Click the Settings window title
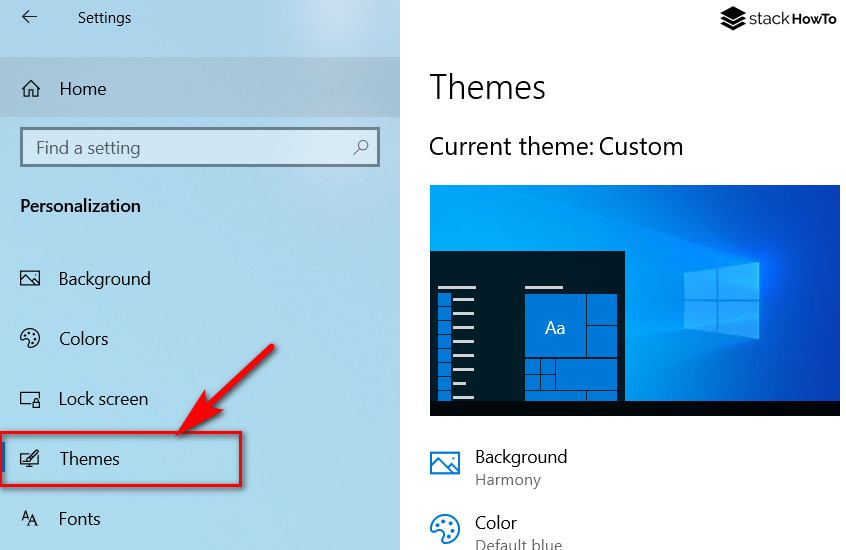This screenshot has width=846, height=550. pyautogui.click(x=104, y=18)
